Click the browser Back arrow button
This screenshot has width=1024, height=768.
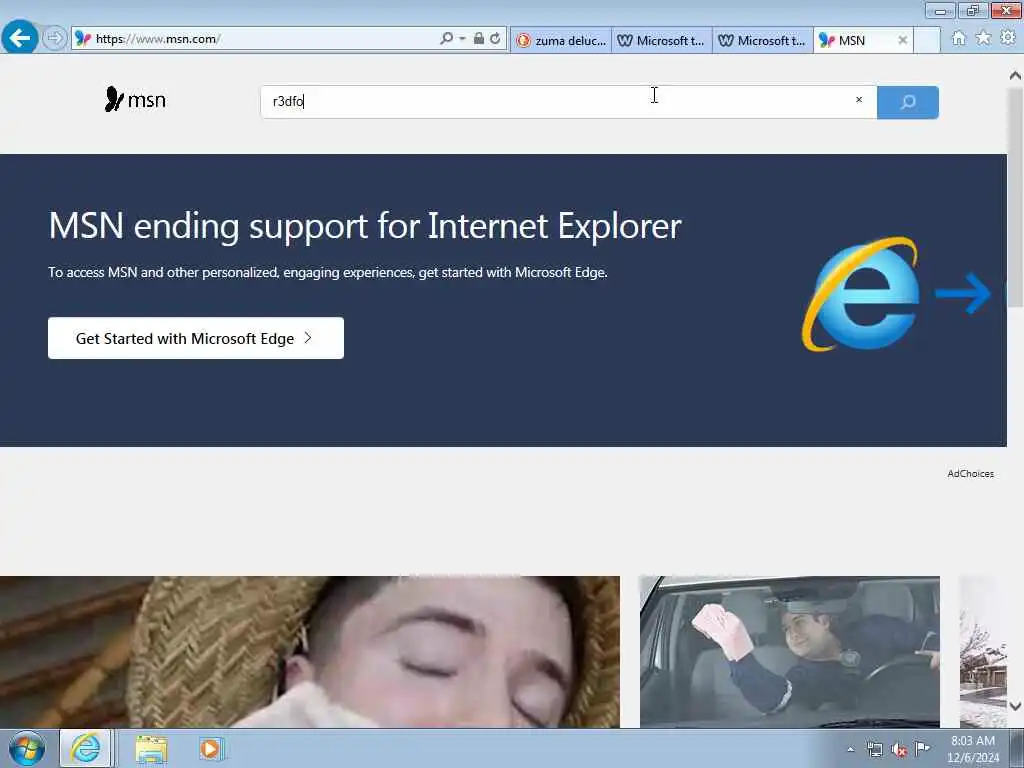coord(20,38)
